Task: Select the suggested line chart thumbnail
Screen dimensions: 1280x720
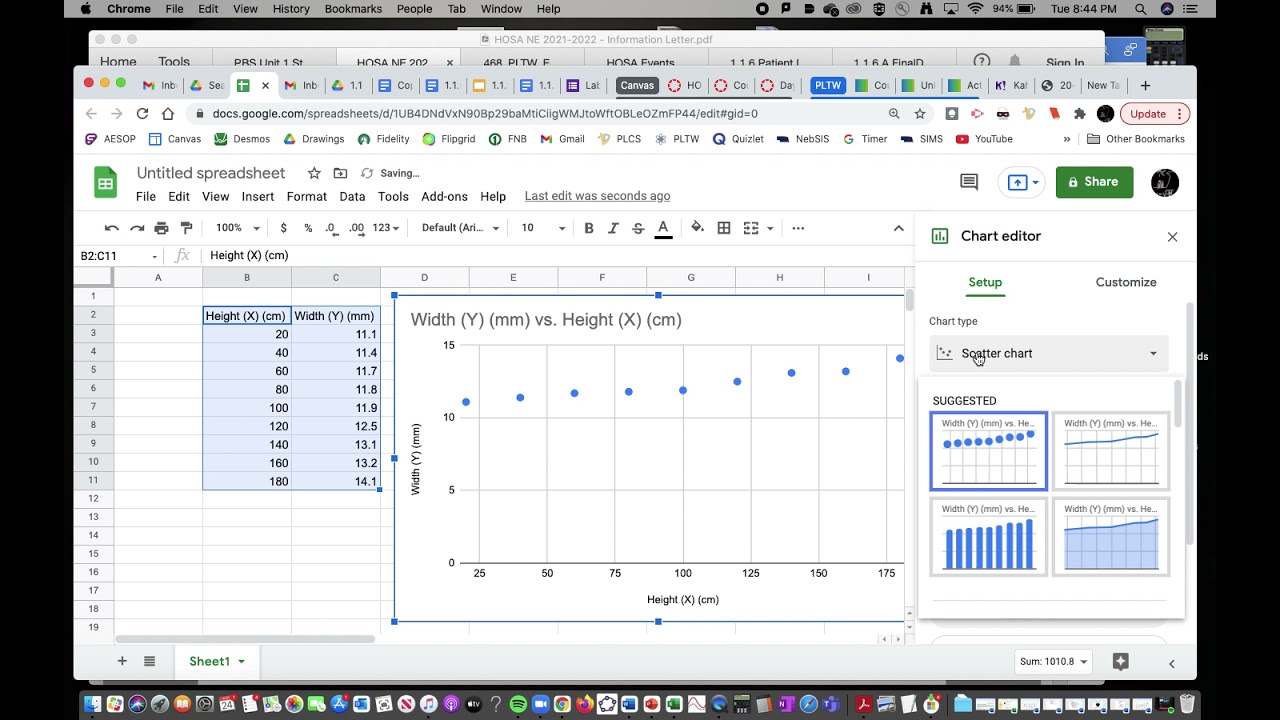Action: point(1111,451)
